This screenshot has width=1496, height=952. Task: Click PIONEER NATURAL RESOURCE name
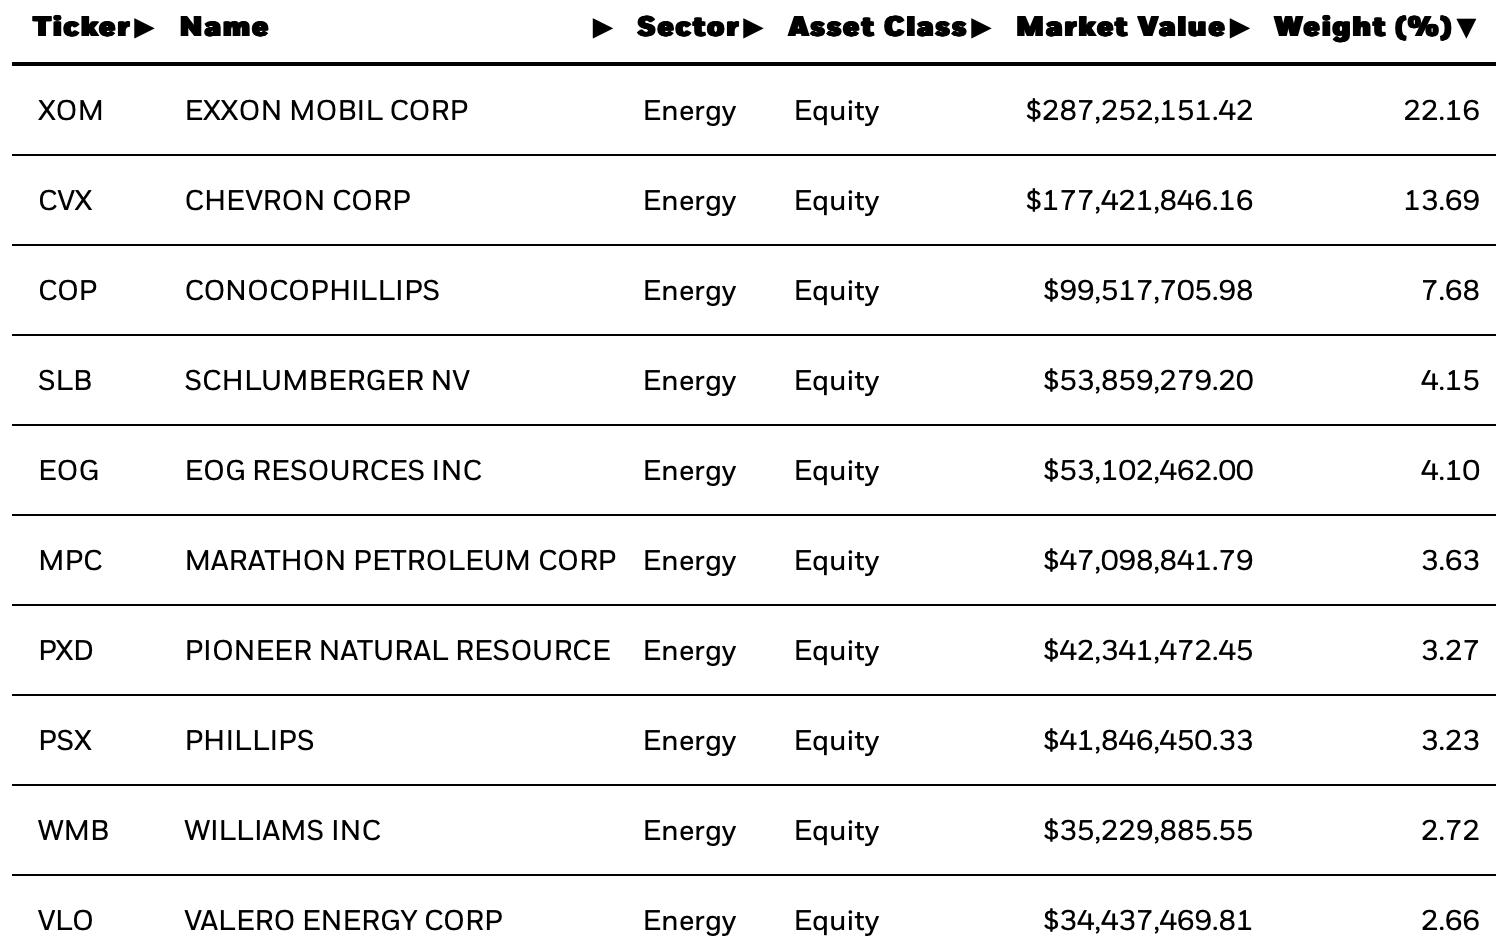pyautogui.click(x=398, y=650)
